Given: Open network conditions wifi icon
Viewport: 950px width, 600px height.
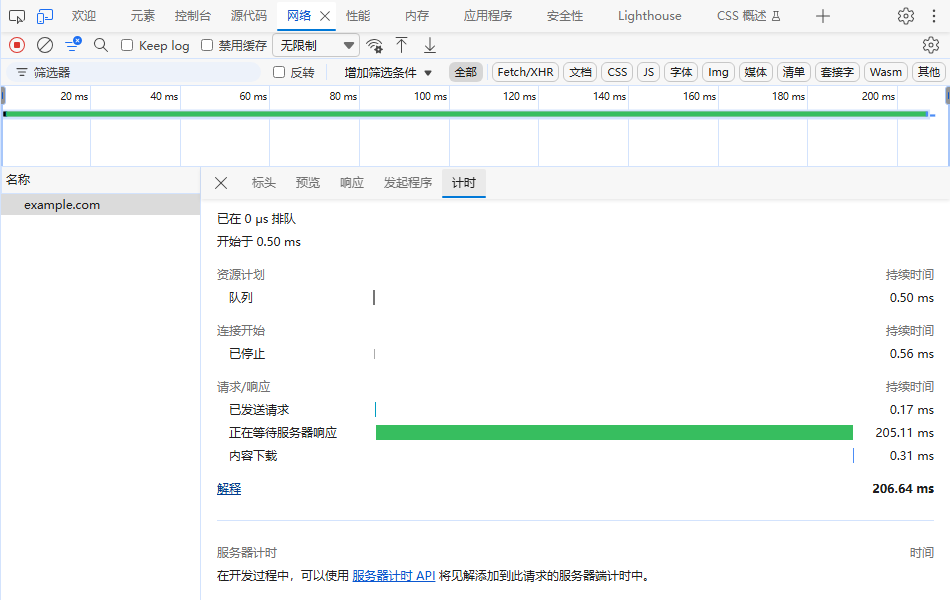Looking at the screenshot, I should pyautogui.click(x=374, y=45).
